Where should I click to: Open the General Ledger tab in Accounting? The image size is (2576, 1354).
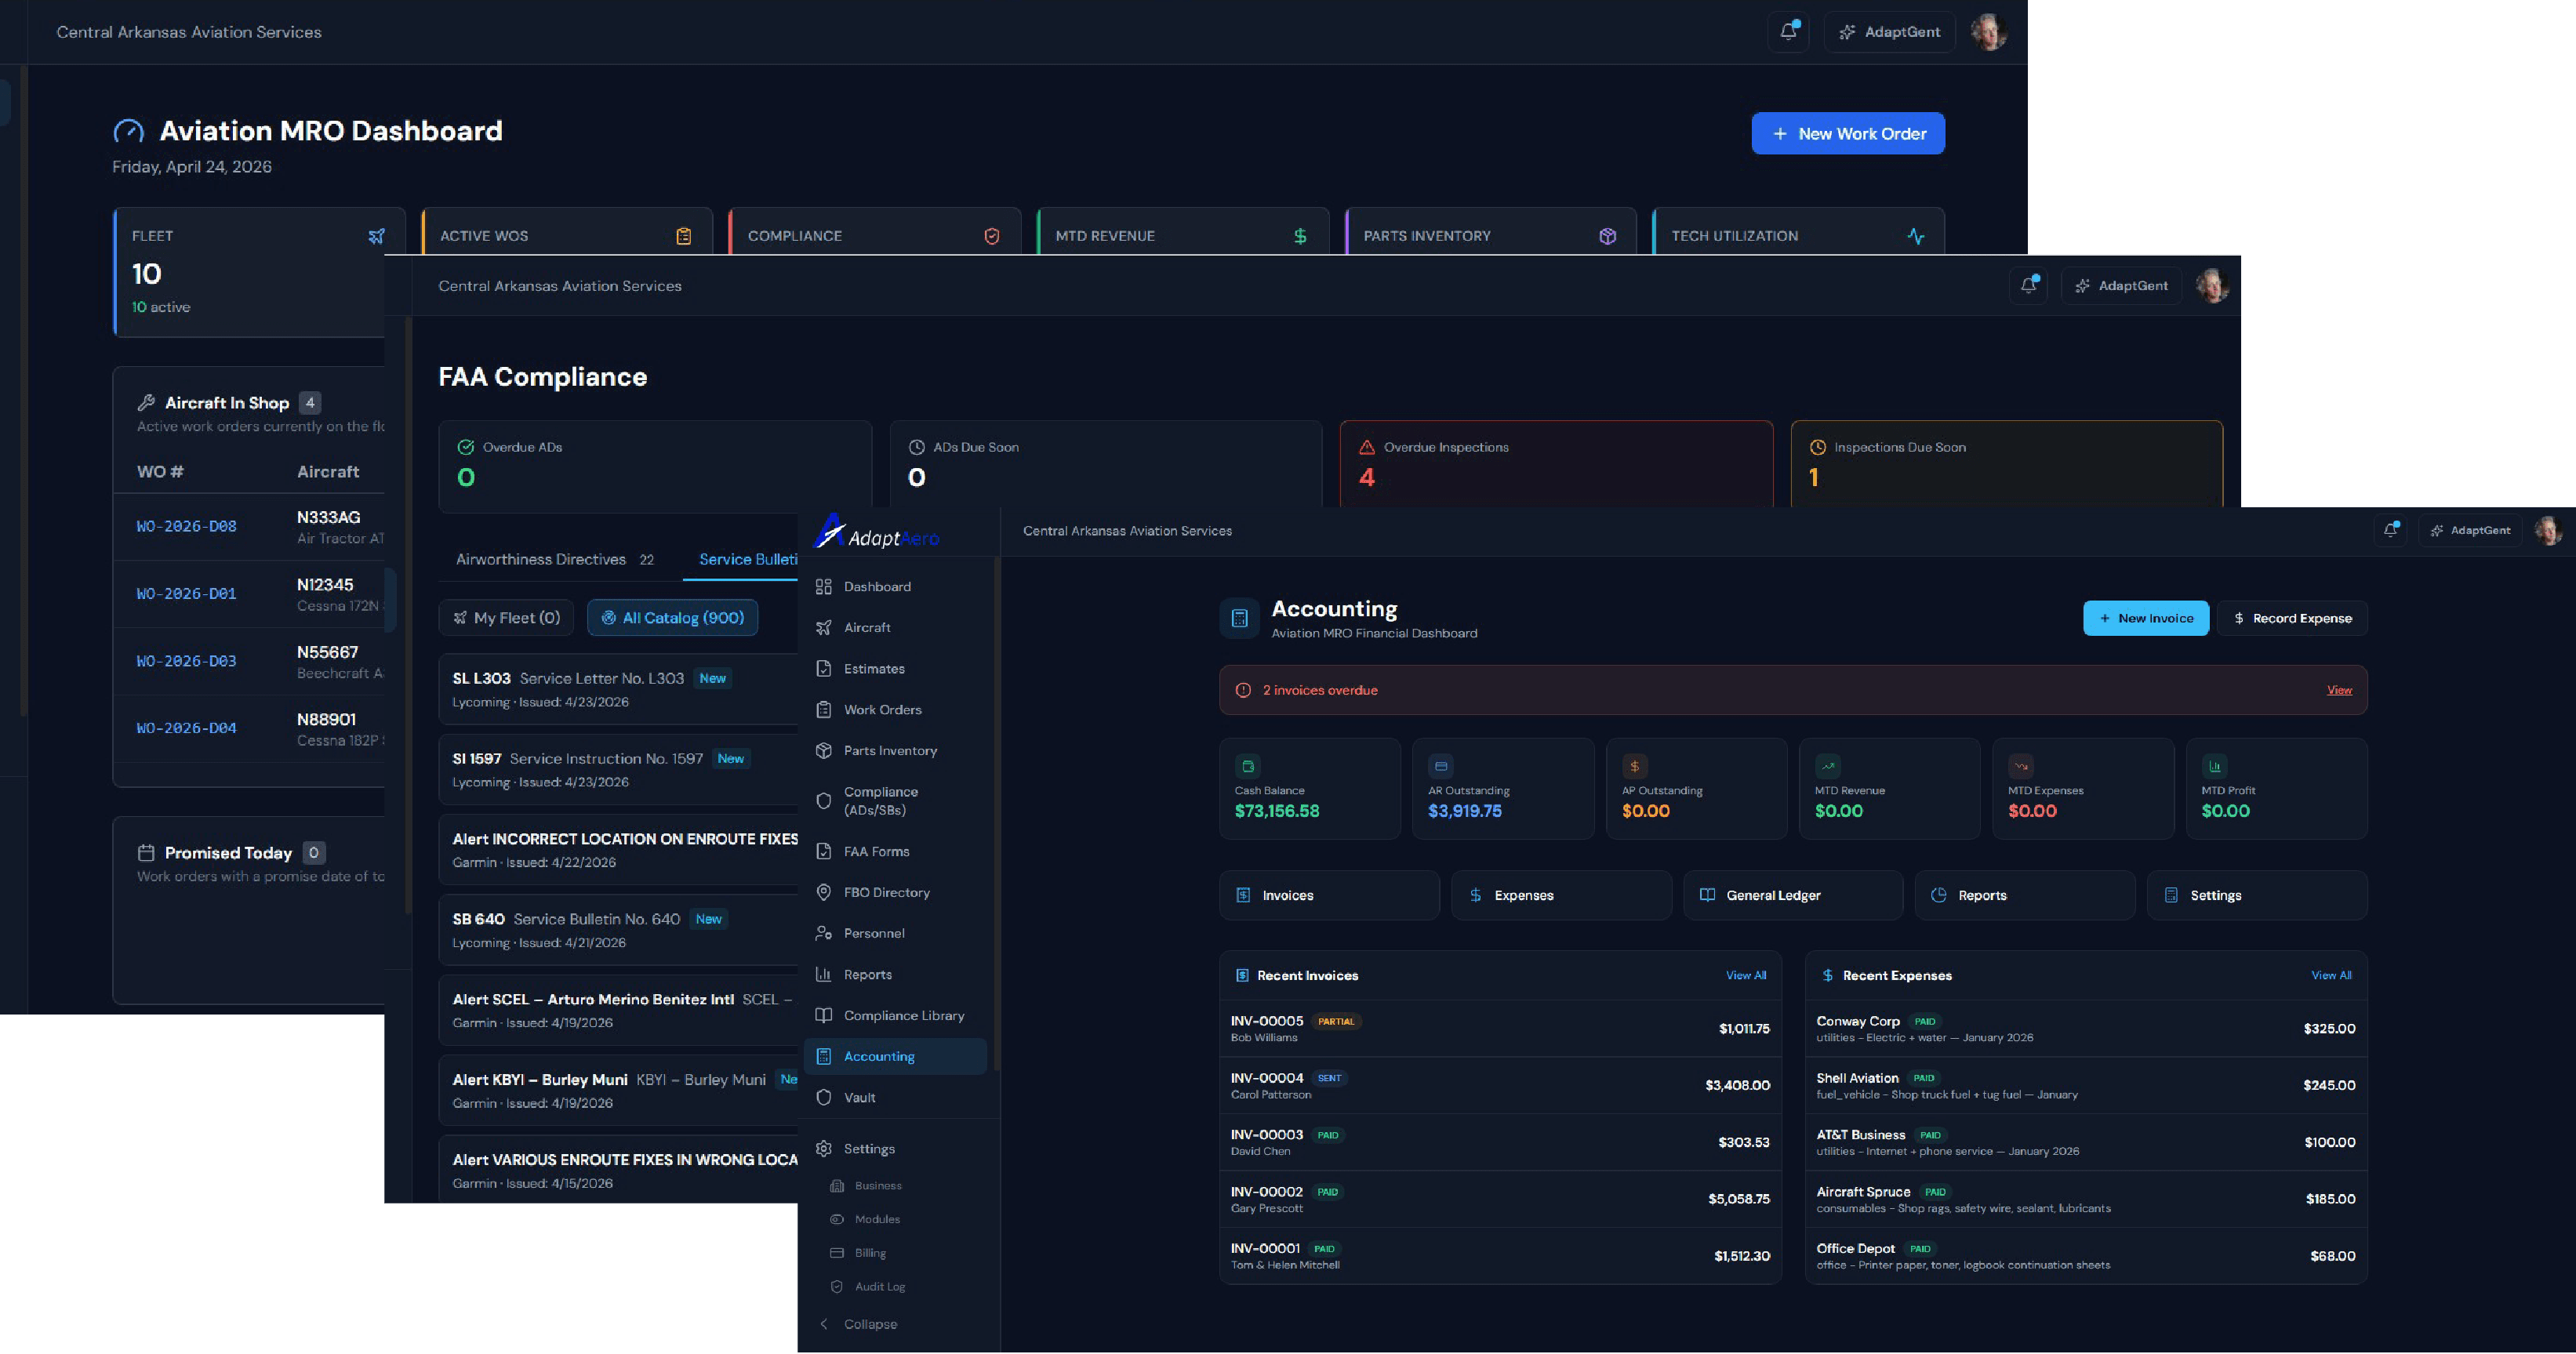1792,895
